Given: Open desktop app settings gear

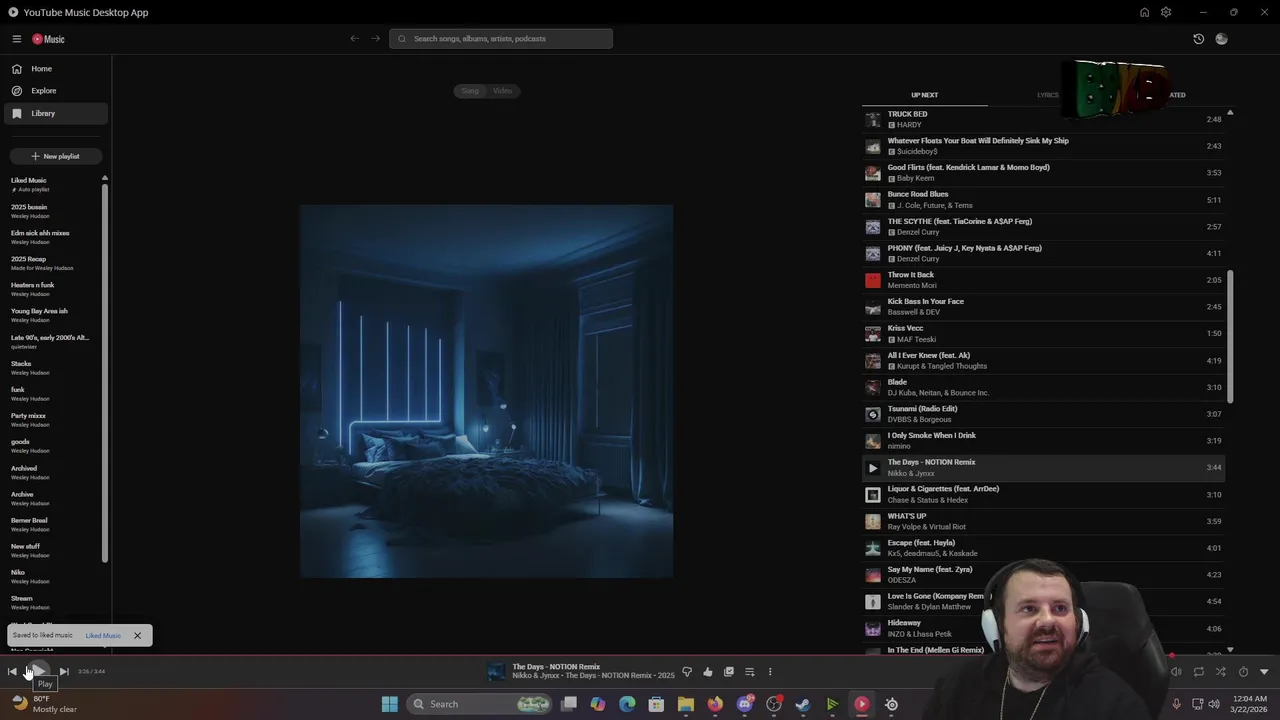Looking at the screenshot, I should pyautogui.click(x=1166, y=12).
